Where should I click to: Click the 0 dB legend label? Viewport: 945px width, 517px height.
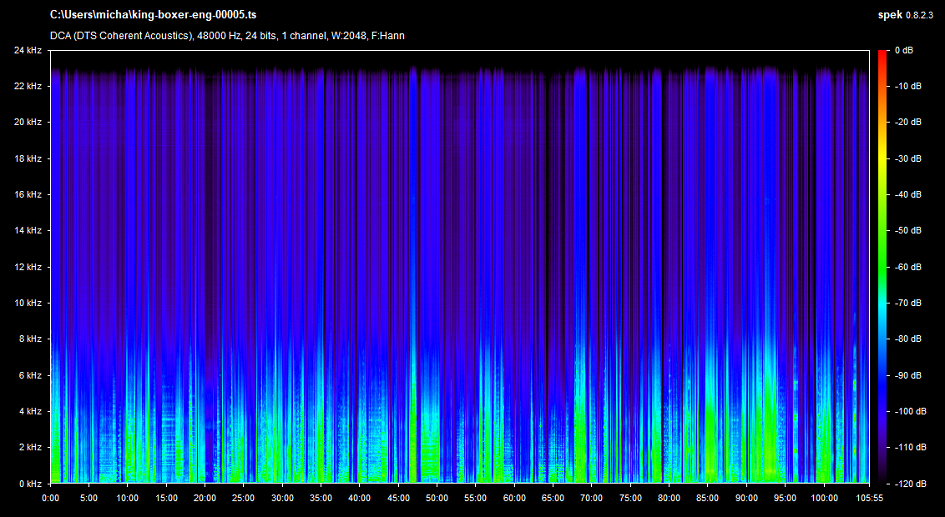pos(904,50)
